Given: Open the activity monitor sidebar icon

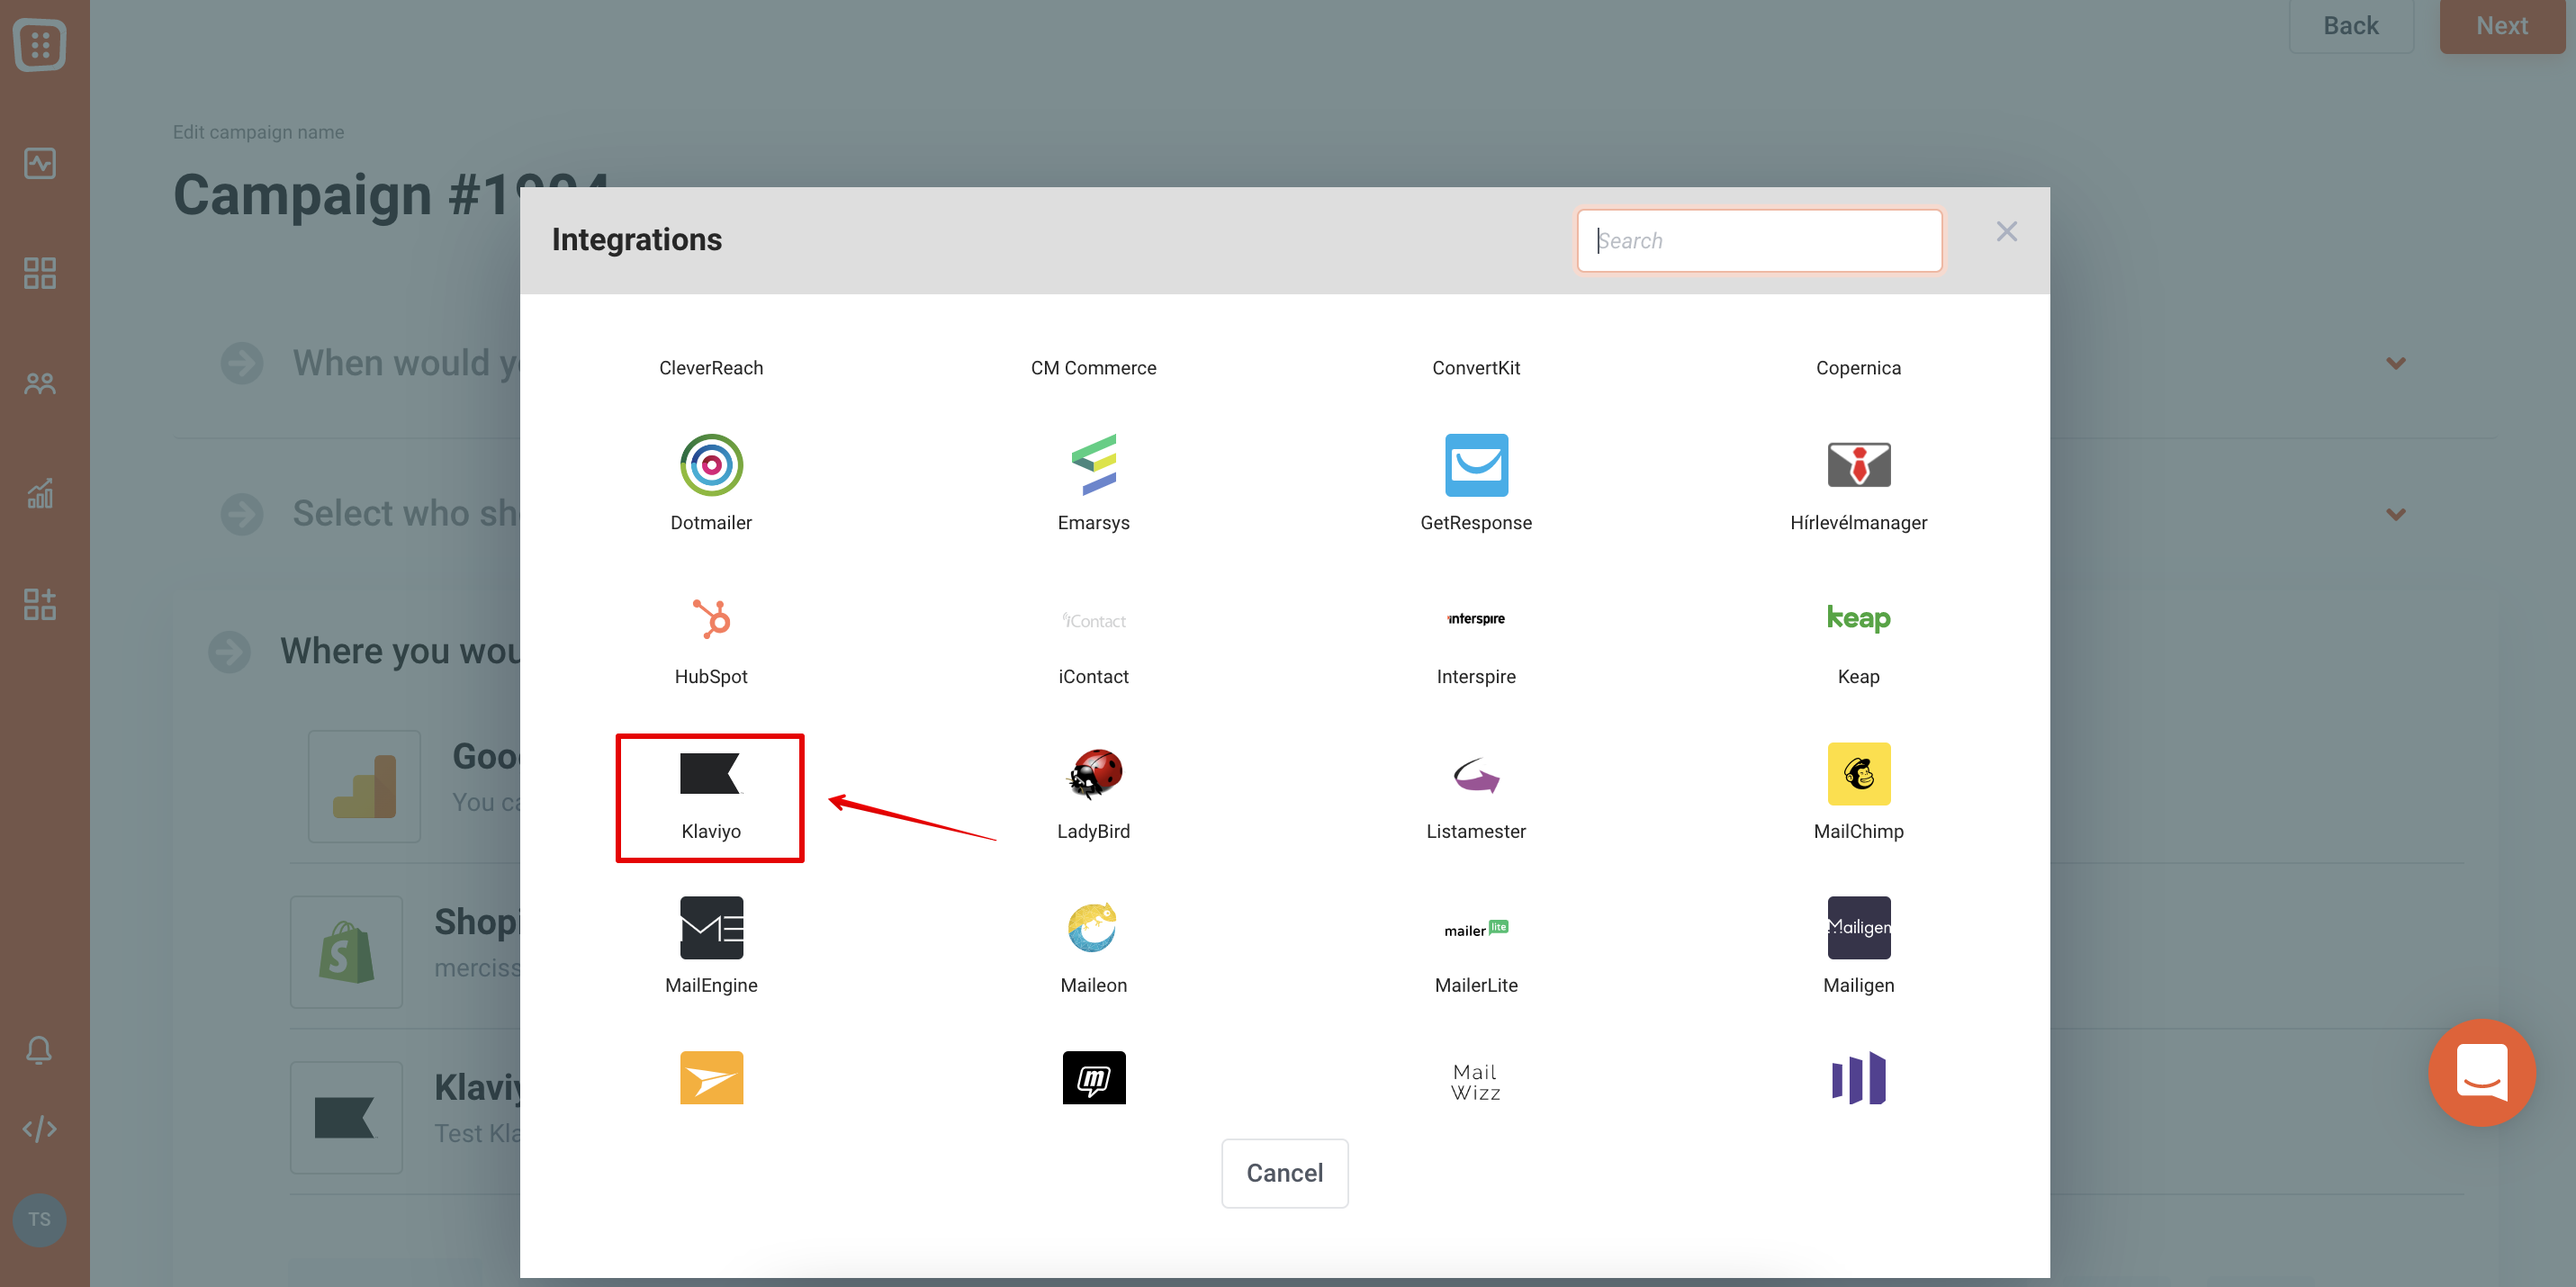Looking at the screenshot, I should pyautogui.click(x=40, y=163).
